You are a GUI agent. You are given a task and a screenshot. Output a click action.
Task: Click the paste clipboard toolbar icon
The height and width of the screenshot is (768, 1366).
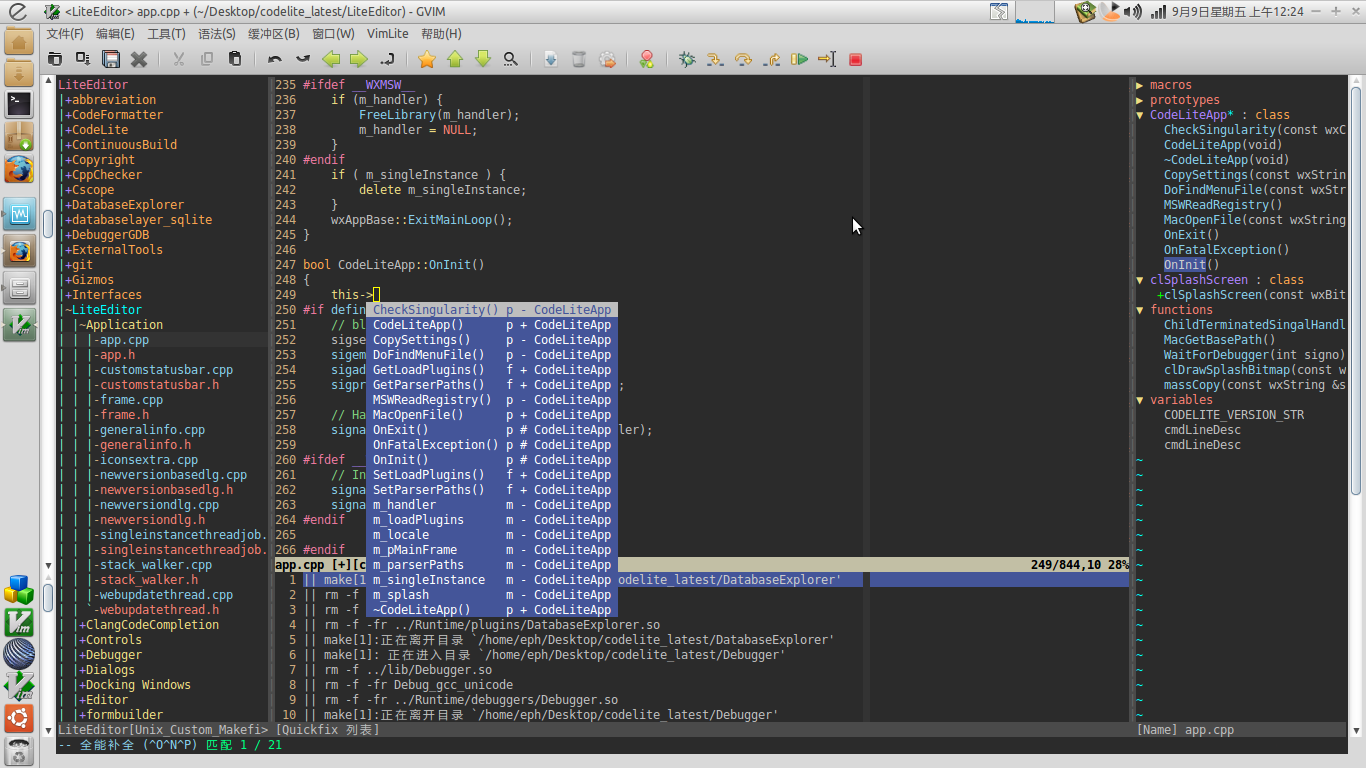235,59
